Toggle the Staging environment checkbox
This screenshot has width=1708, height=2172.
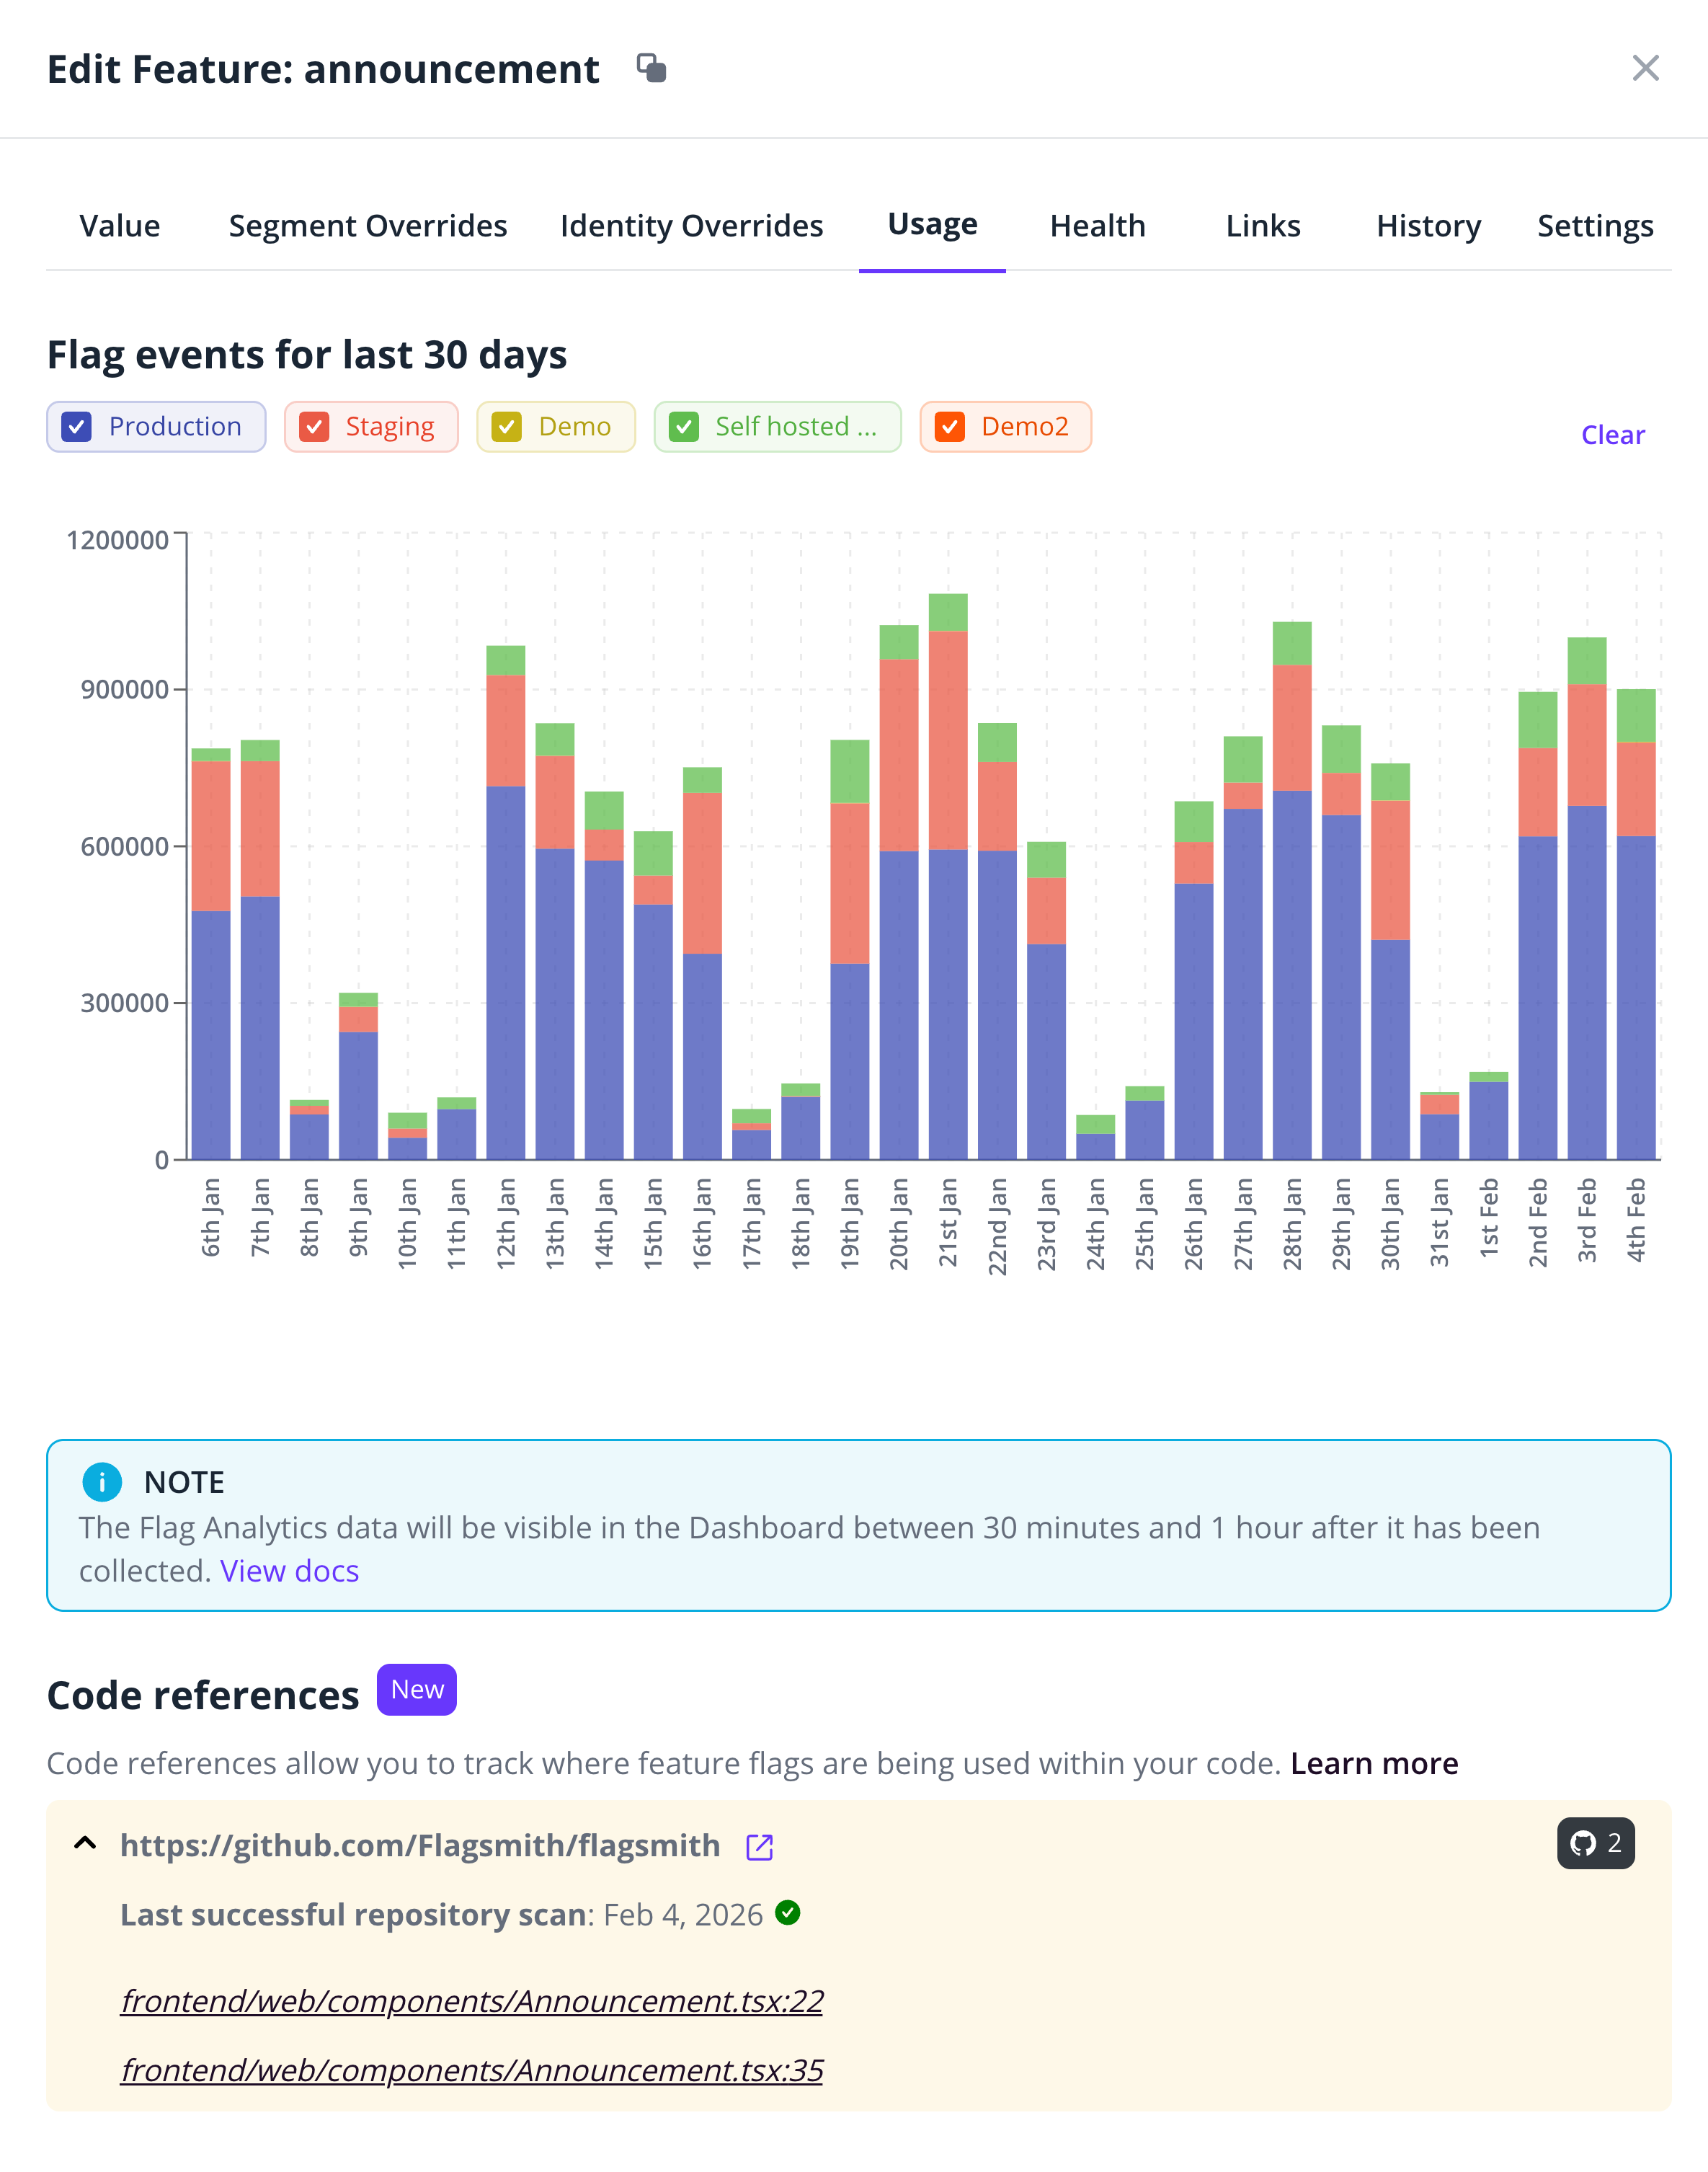click(x=314, y=427)
